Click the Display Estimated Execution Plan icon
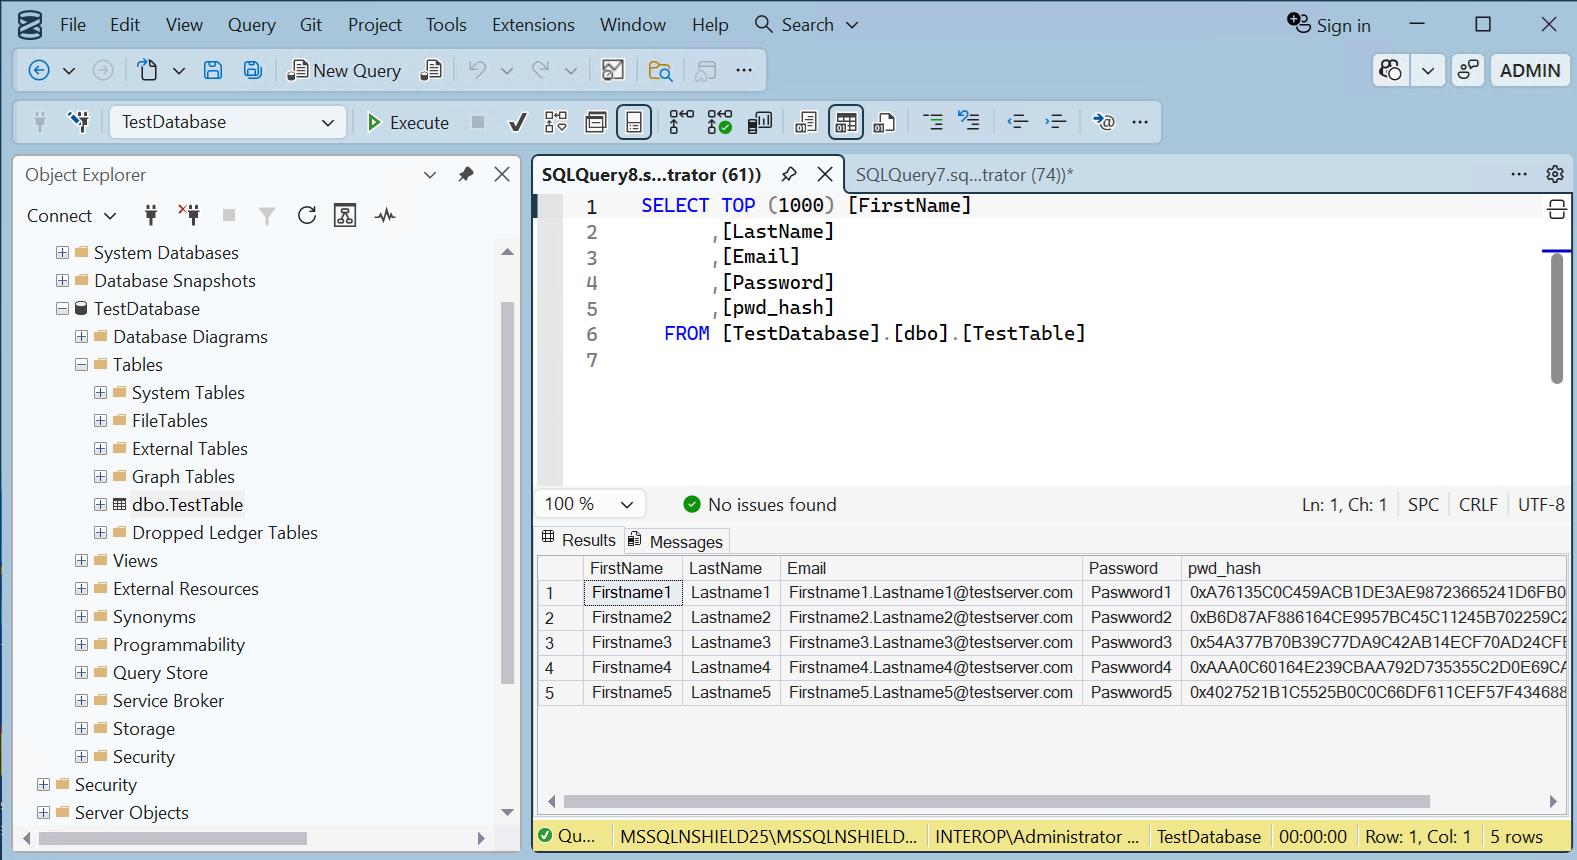This screenshot has height=860, width=1577. [x=556, y=122]
